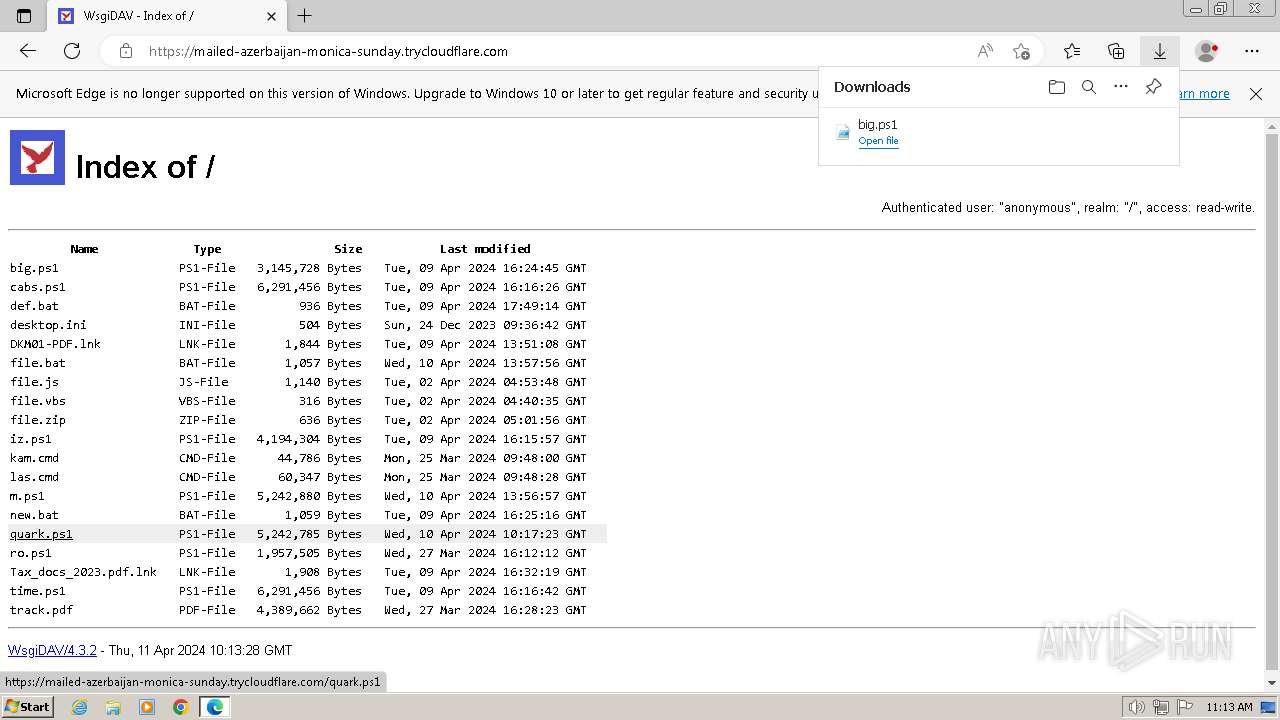Open a new tab with plus

point(305,16)
